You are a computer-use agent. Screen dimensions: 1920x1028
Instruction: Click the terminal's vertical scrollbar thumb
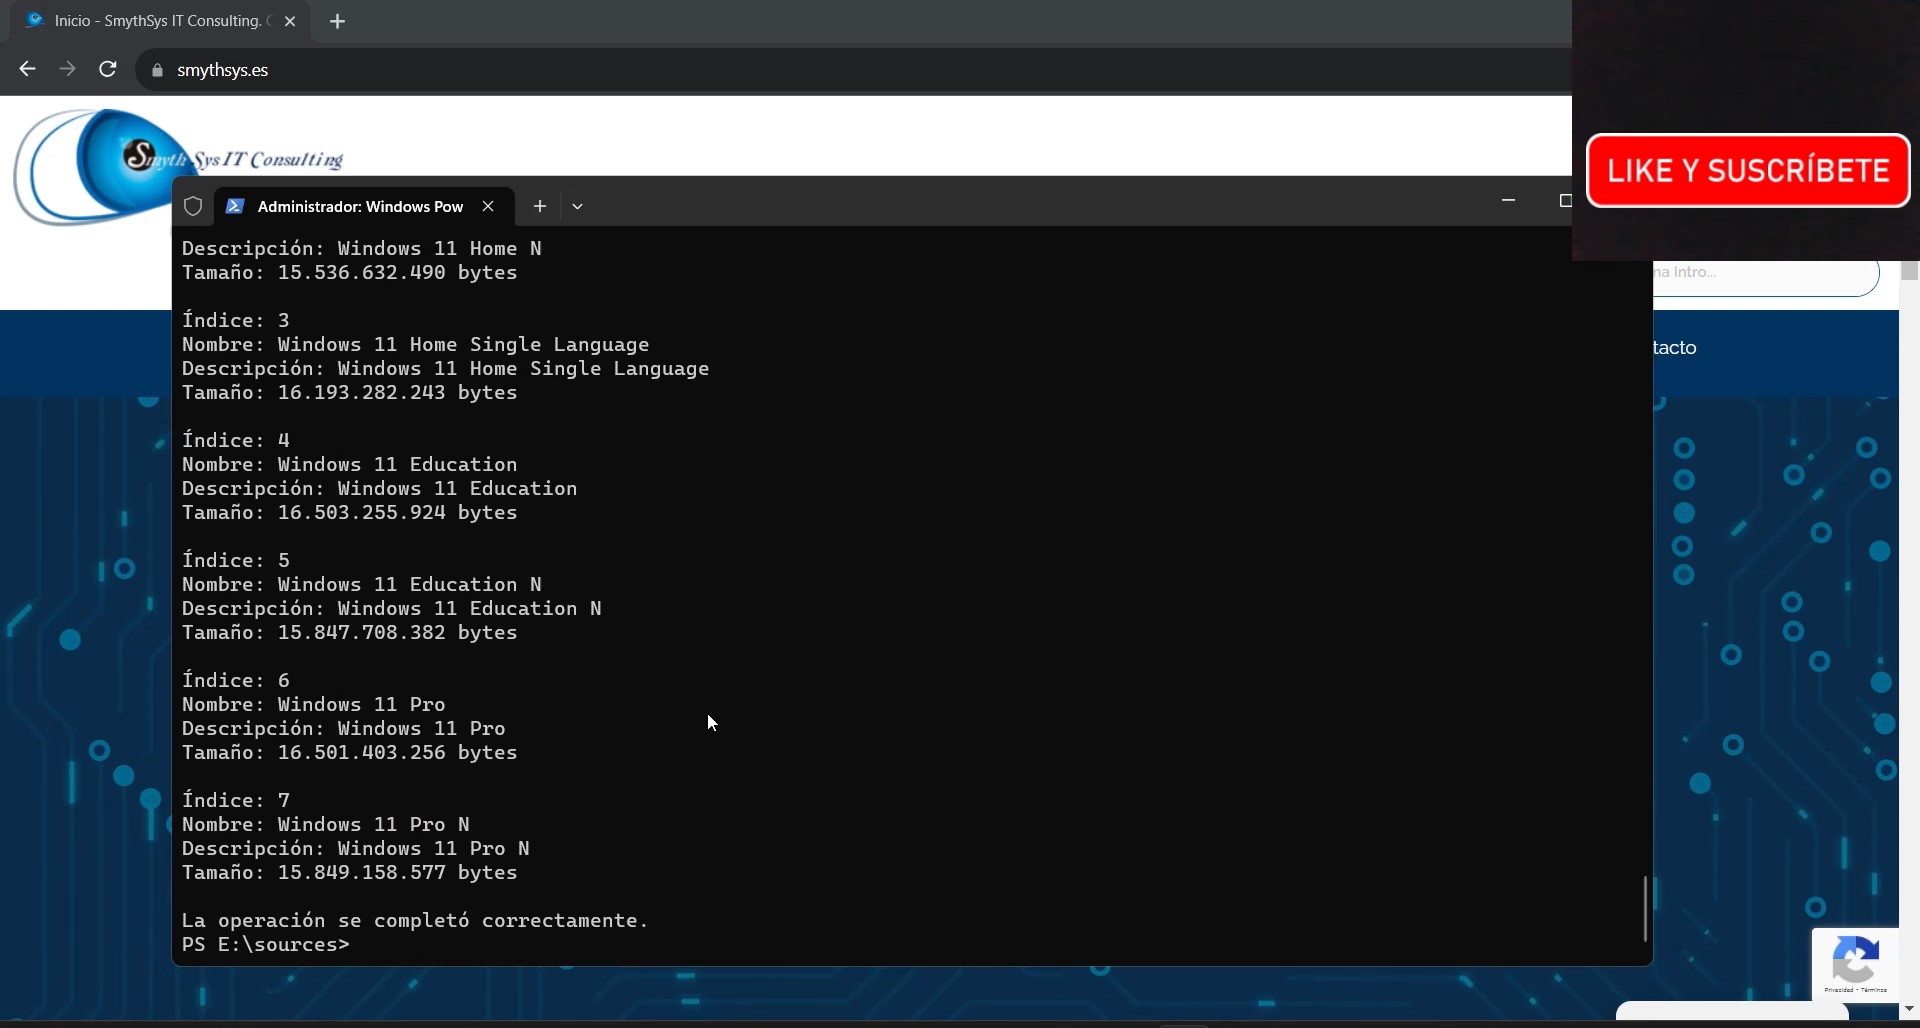click(1645, 908)
